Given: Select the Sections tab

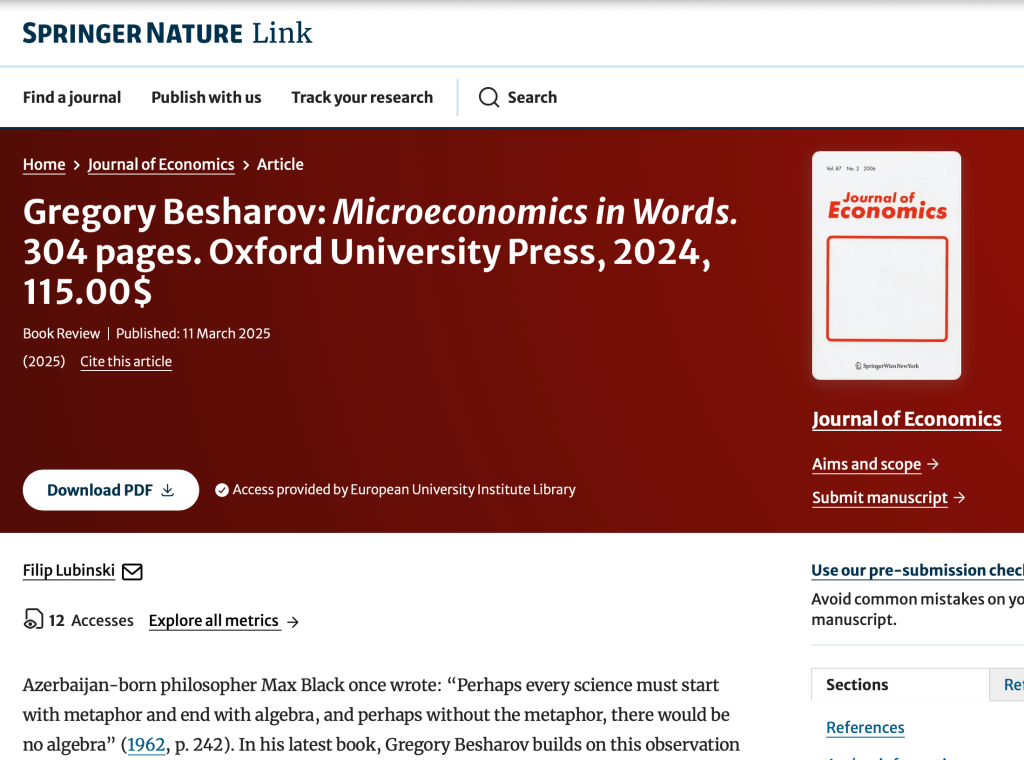Looking at the screenshot, I should tap(857, 685).
